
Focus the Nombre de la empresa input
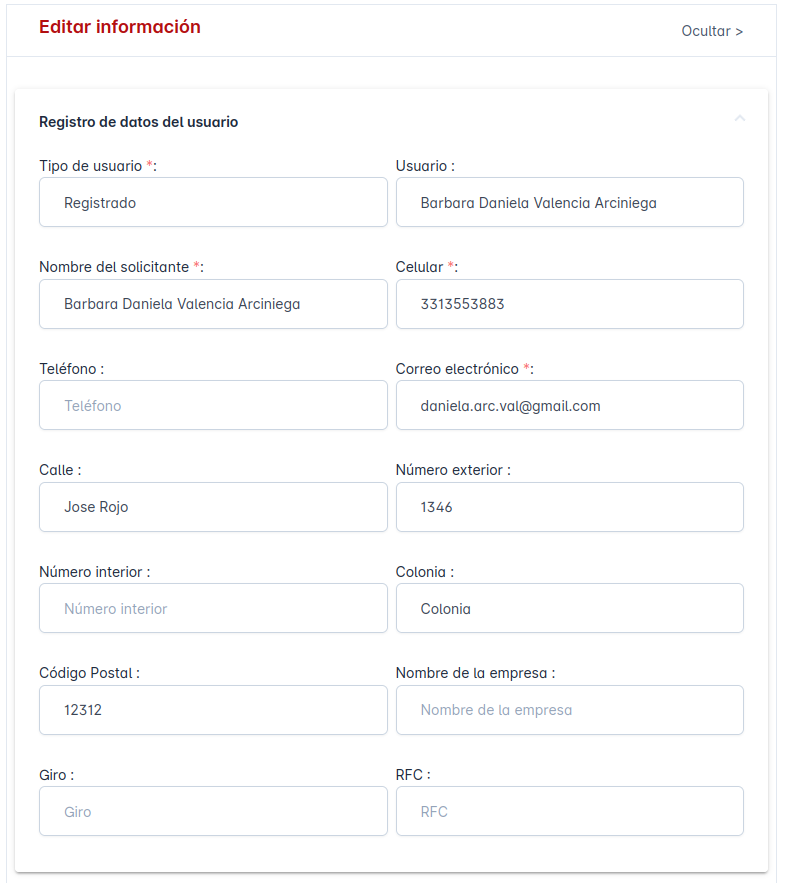tap(569, 710)
